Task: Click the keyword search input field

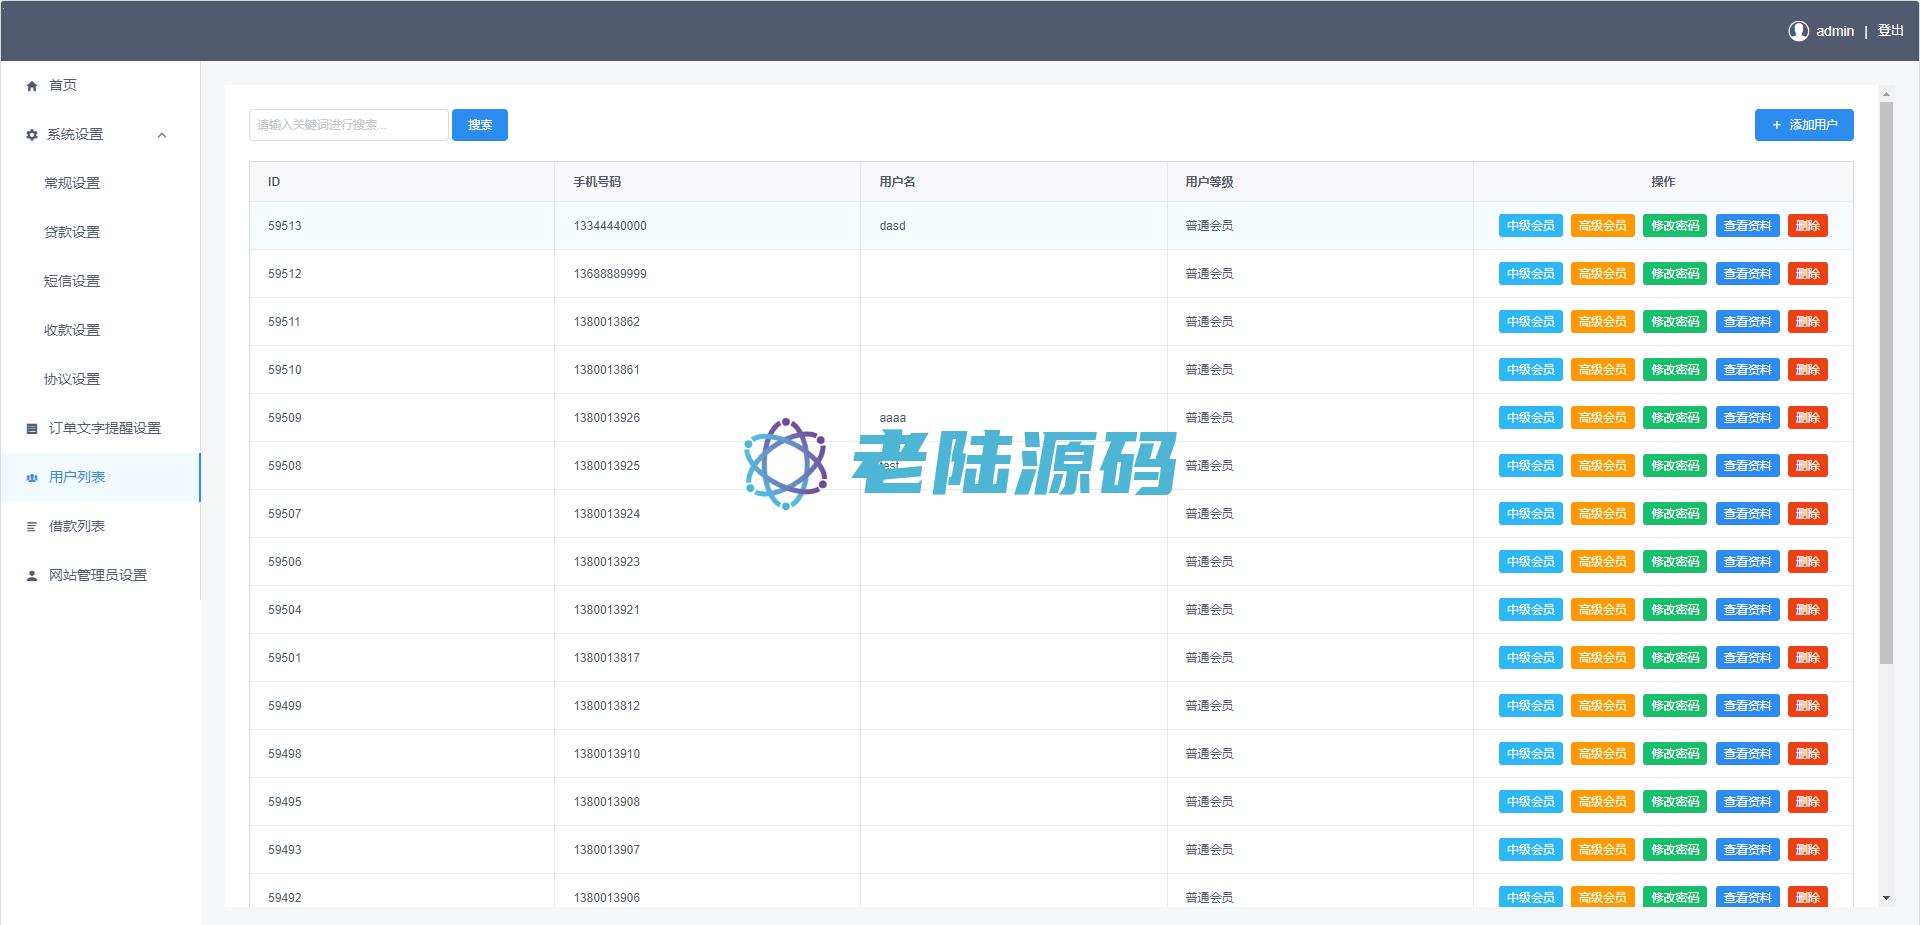Action: (x=348, y=125)
